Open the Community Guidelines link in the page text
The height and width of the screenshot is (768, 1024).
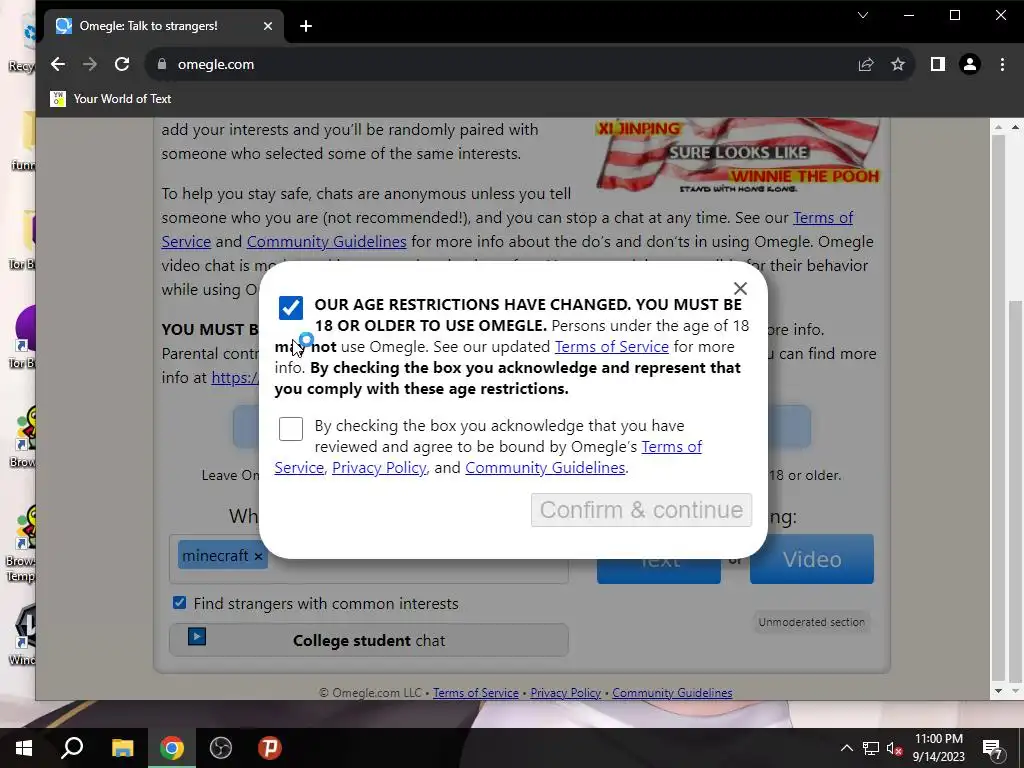coord(327,242)
